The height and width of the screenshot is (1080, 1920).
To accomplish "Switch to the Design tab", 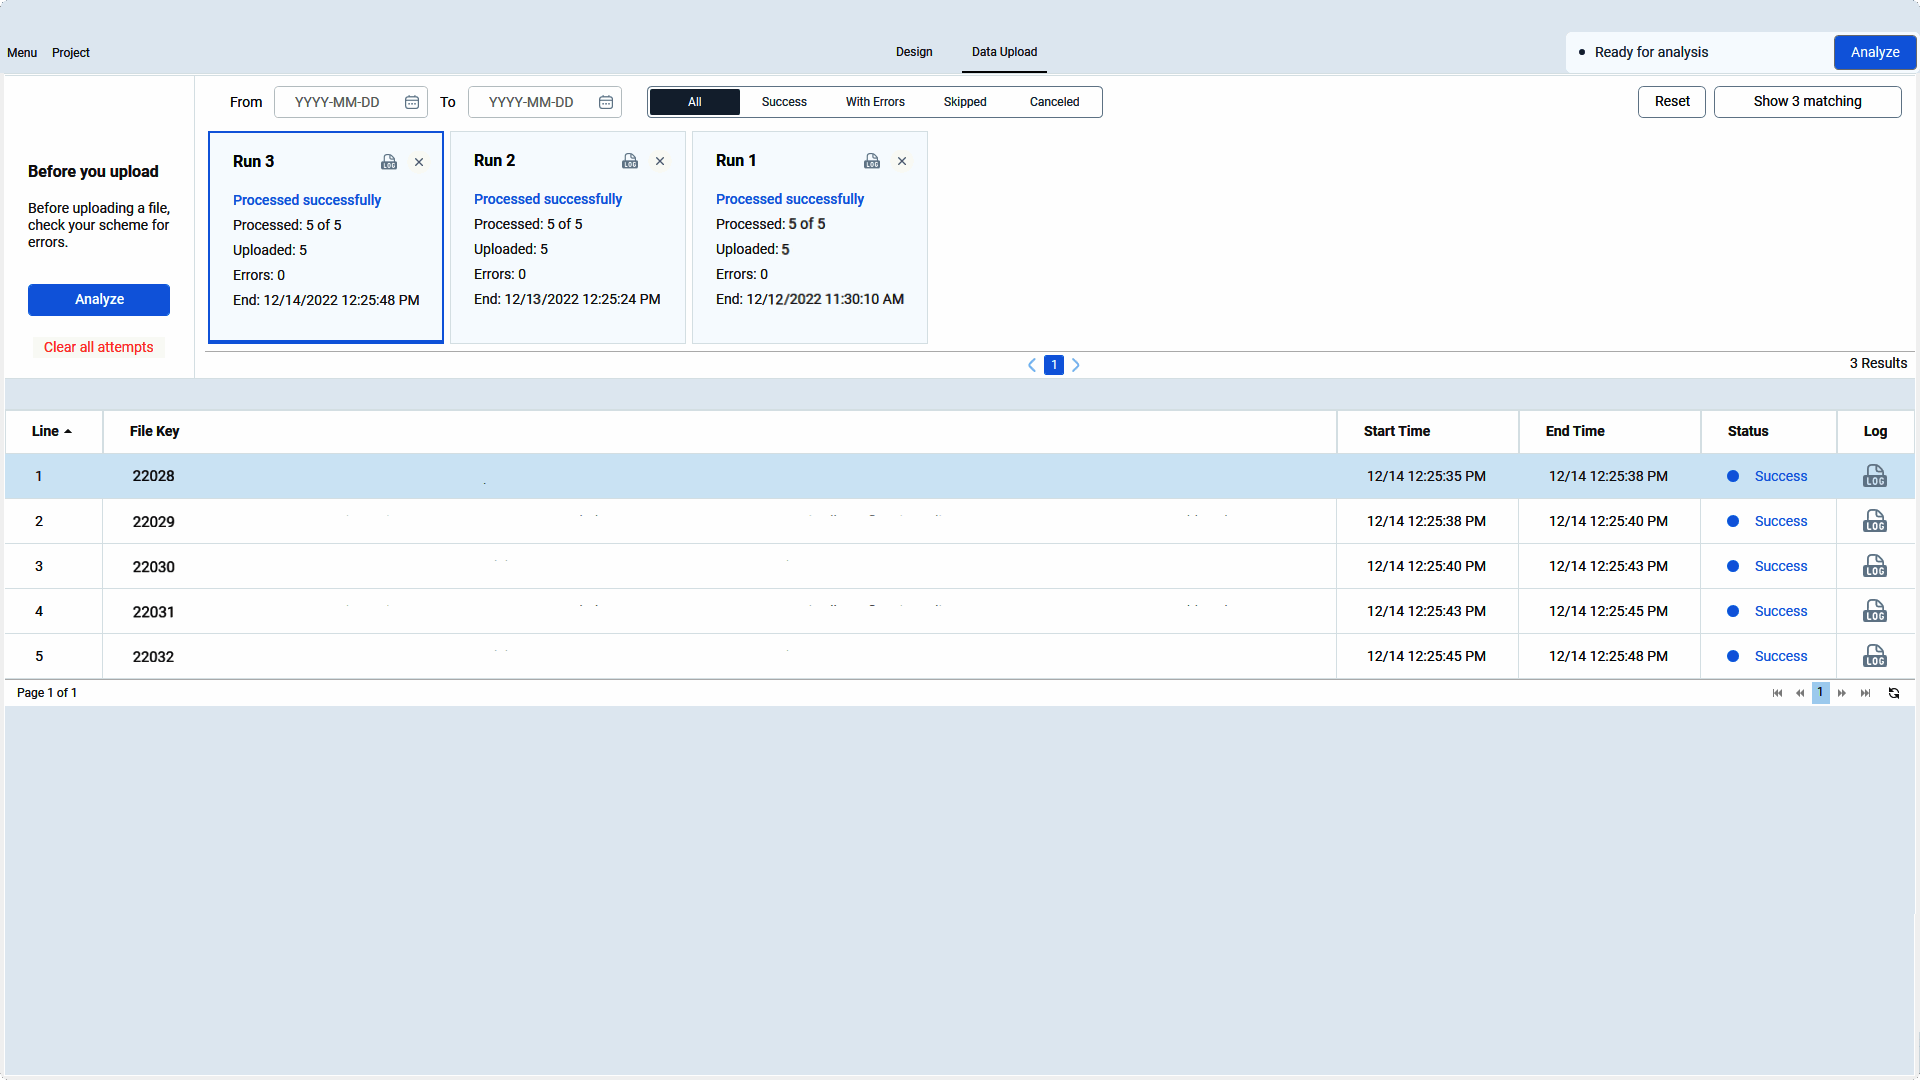I will (x=913, y=52).
